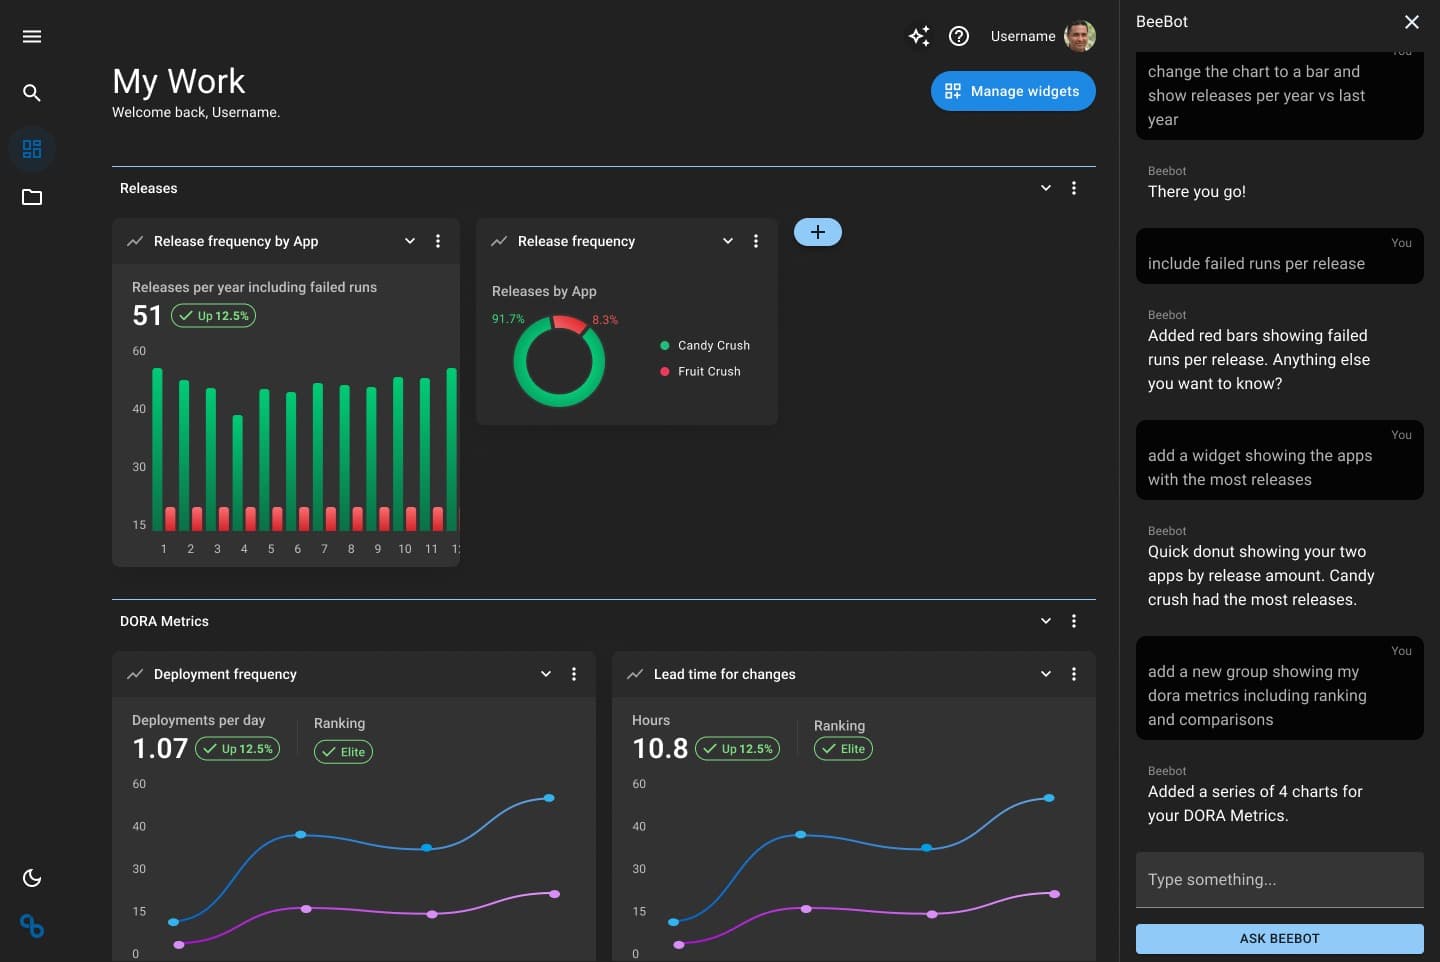Click Beebot reply 'There you go!'
This screenshot has height=962, width=1440.
1197,192
